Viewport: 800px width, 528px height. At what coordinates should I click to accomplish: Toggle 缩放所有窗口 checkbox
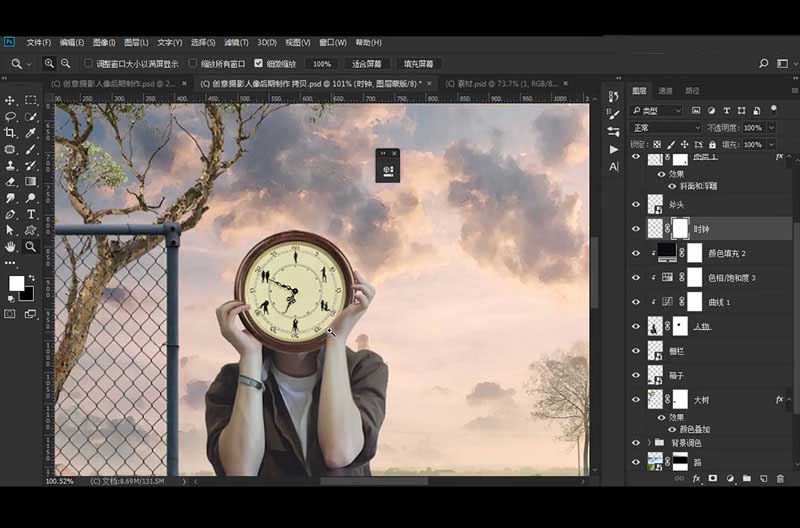pyautogui.click(x=192, y=63)
